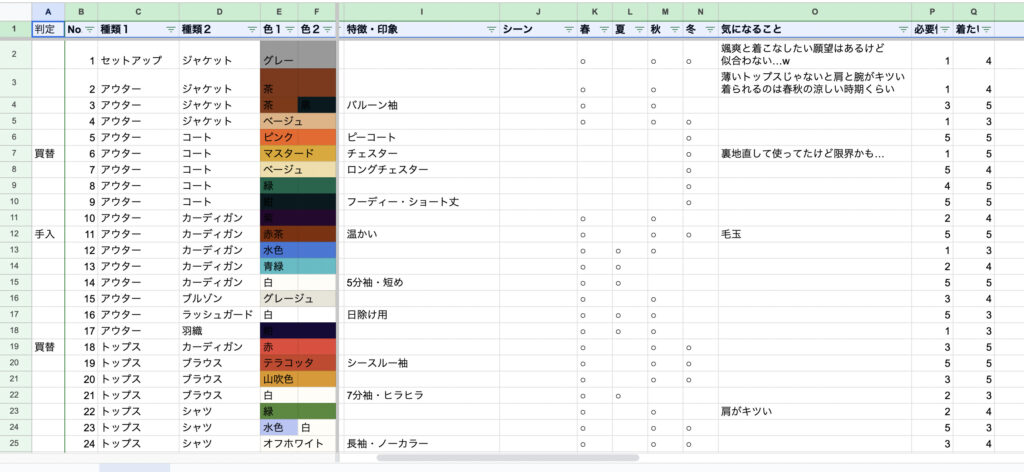The image size is (1024, 472).
Task: Open the シーン column filter icon
Action: point(567,30)
